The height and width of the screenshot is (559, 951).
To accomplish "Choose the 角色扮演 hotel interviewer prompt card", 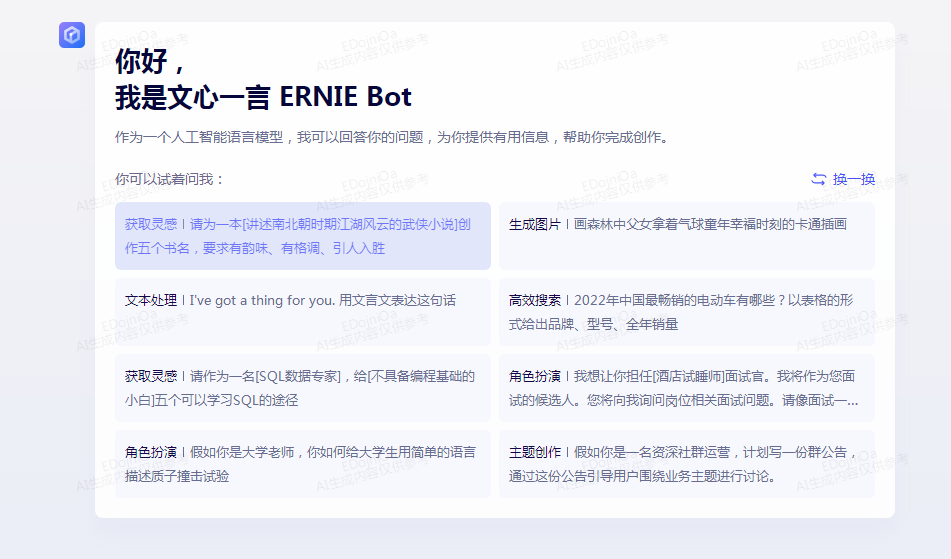I will coord(686,388).
